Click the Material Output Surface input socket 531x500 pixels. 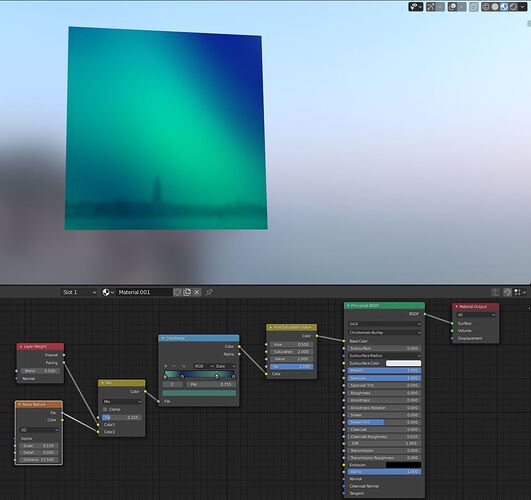coord(452,324)
